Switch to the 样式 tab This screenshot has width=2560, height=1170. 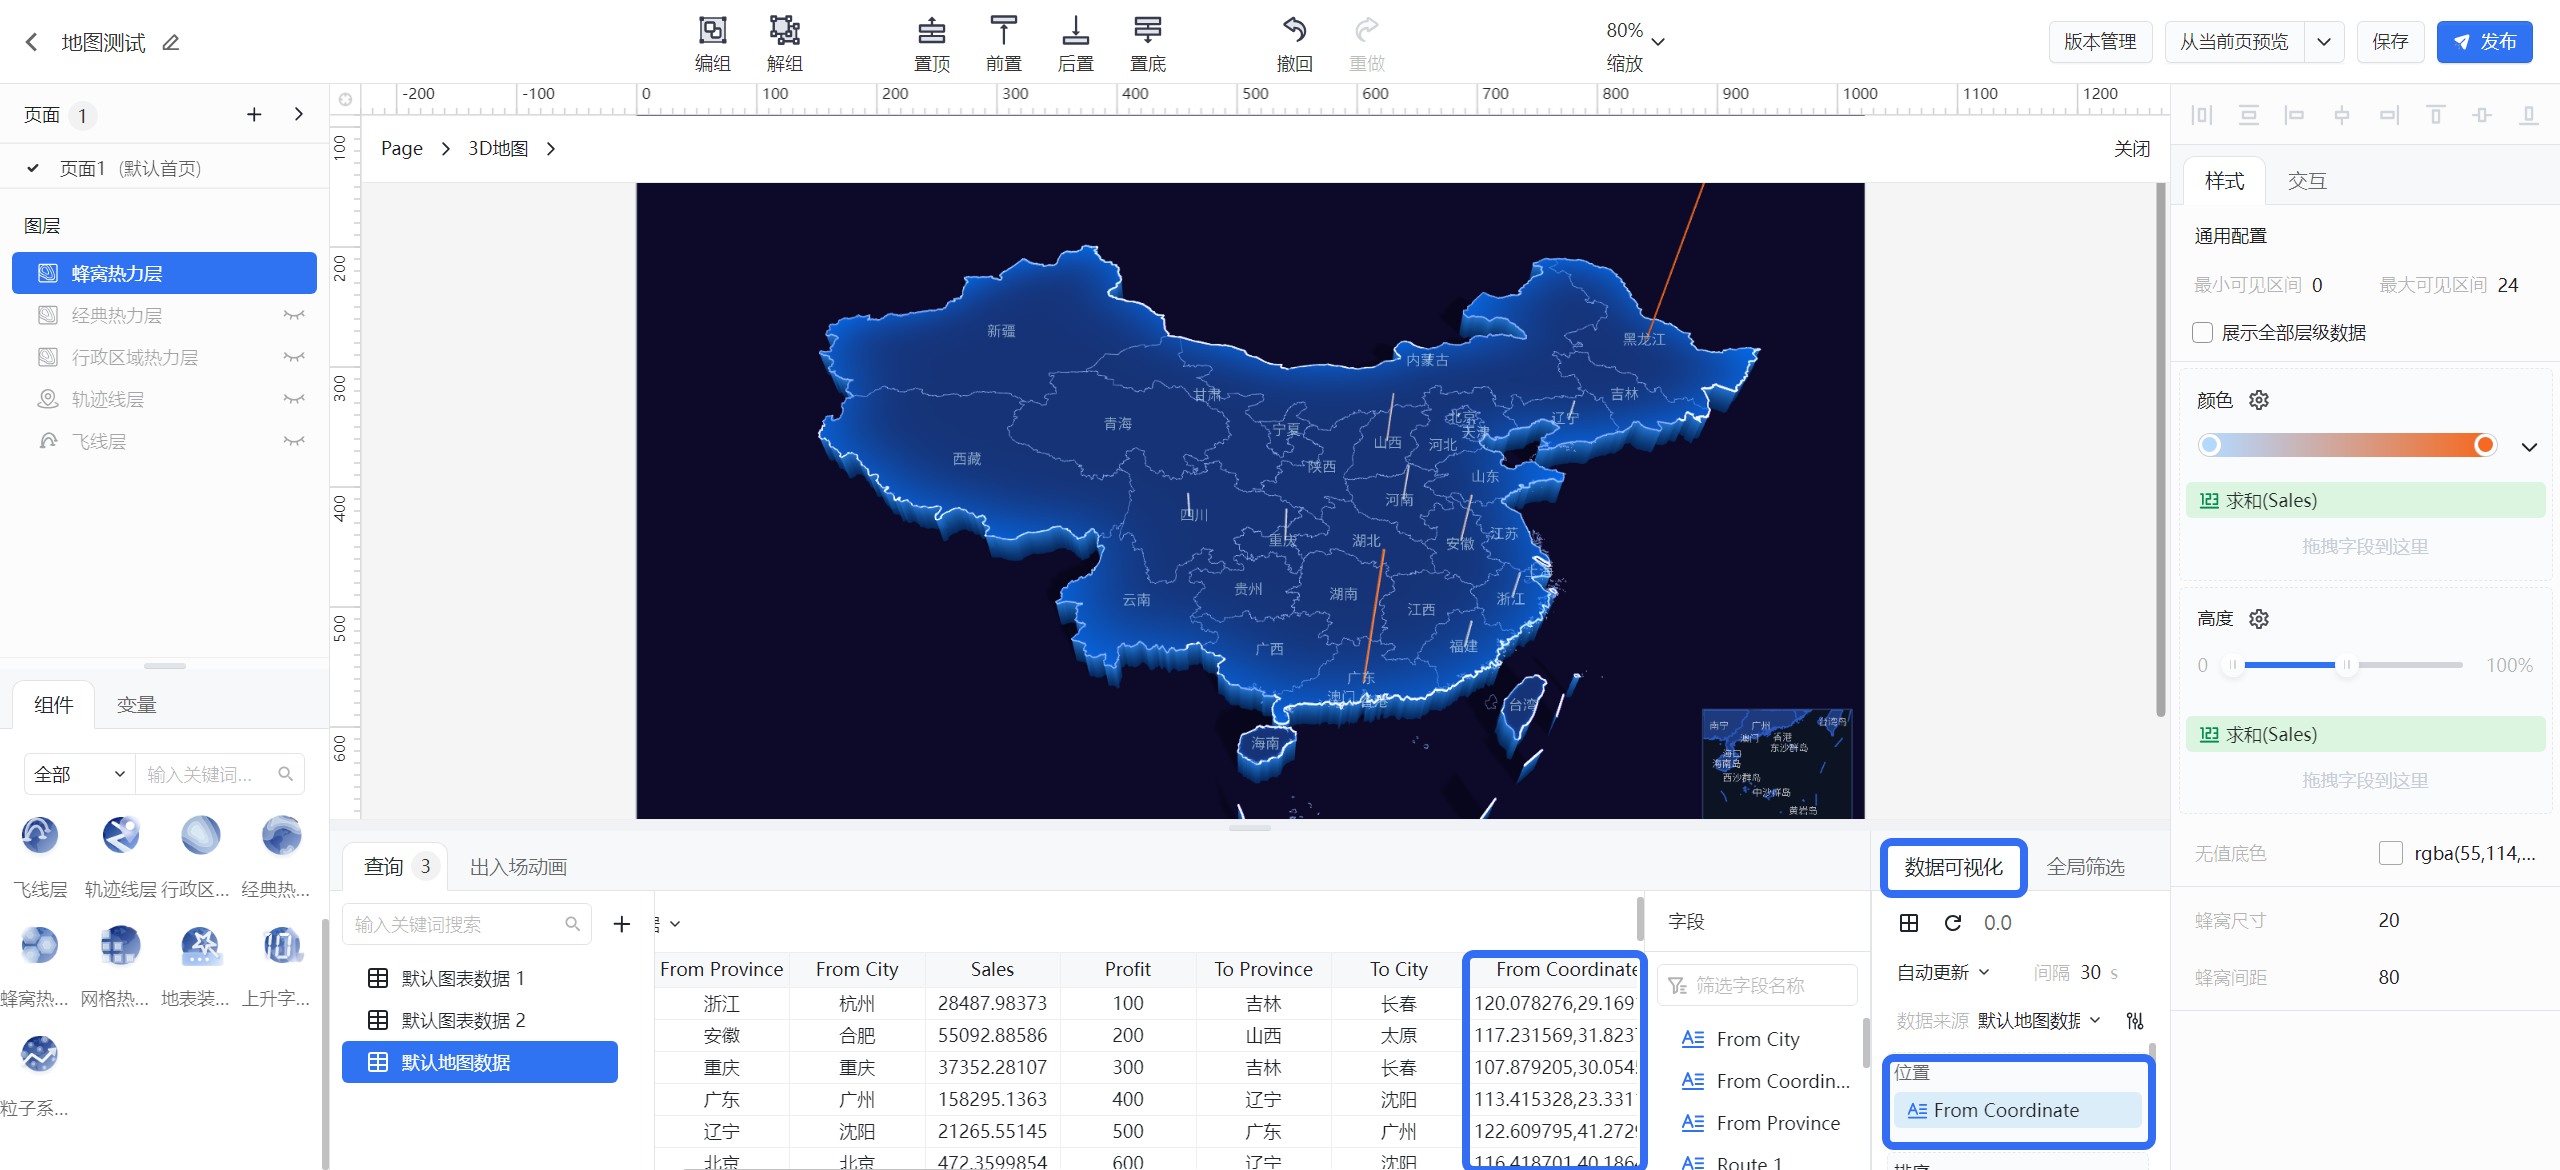tap(2224, 181)
